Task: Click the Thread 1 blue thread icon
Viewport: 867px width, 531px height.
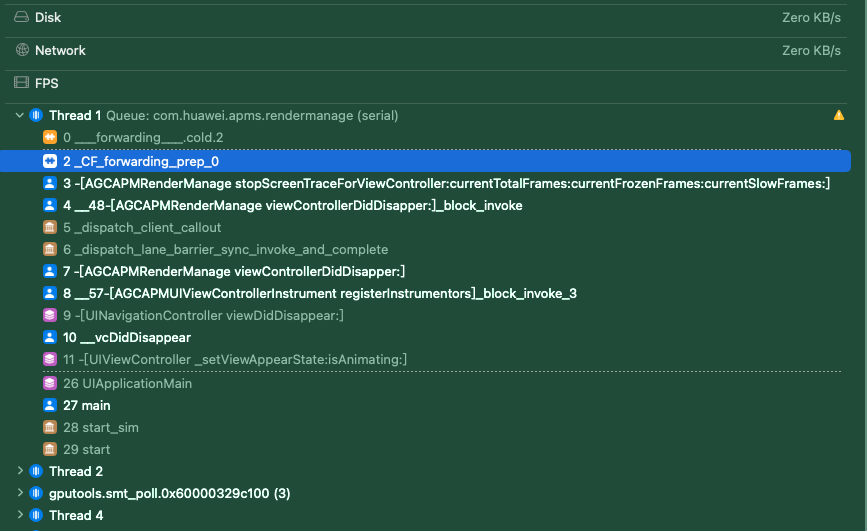Action: (36, 115)
